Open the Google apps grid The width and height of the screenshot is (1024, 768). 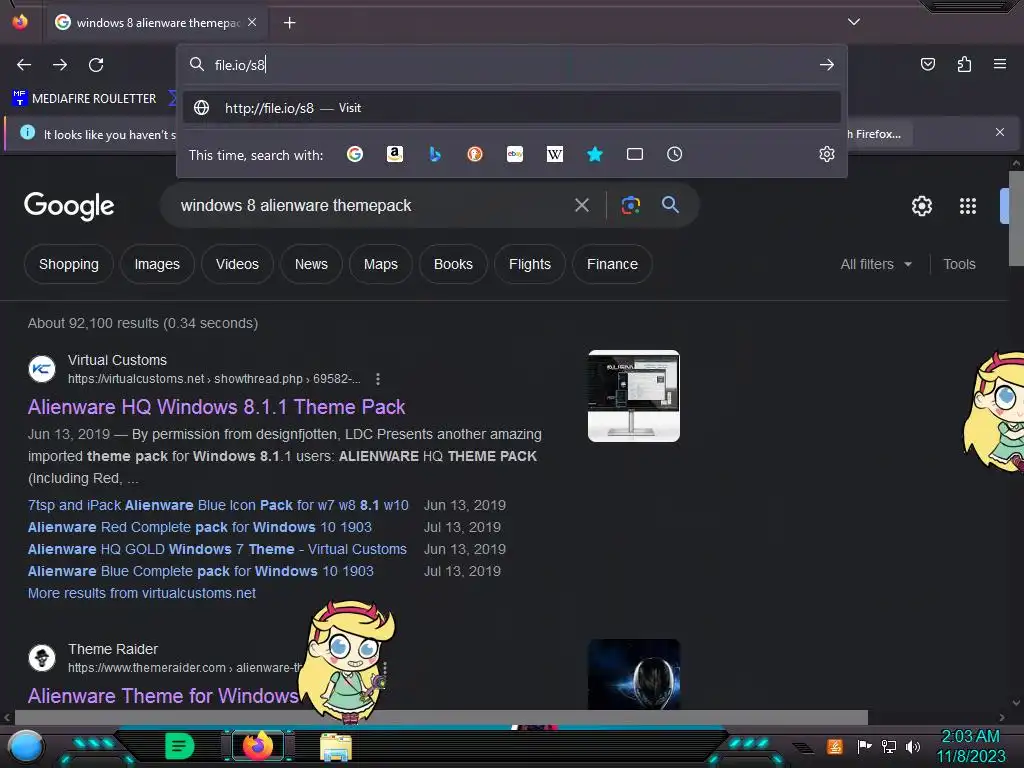click(967, 206)
